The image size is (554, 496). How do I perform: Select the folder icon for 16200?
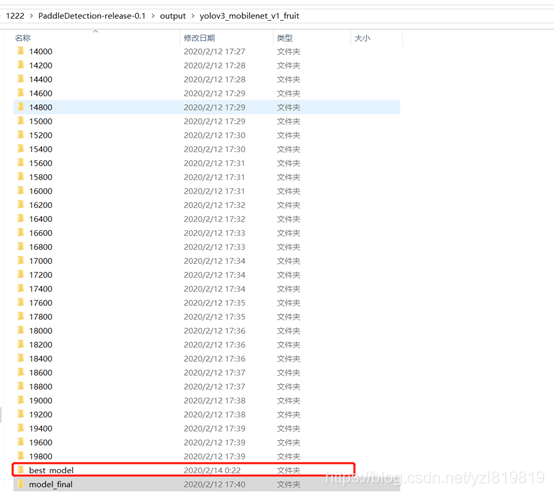tap(21, 205)
